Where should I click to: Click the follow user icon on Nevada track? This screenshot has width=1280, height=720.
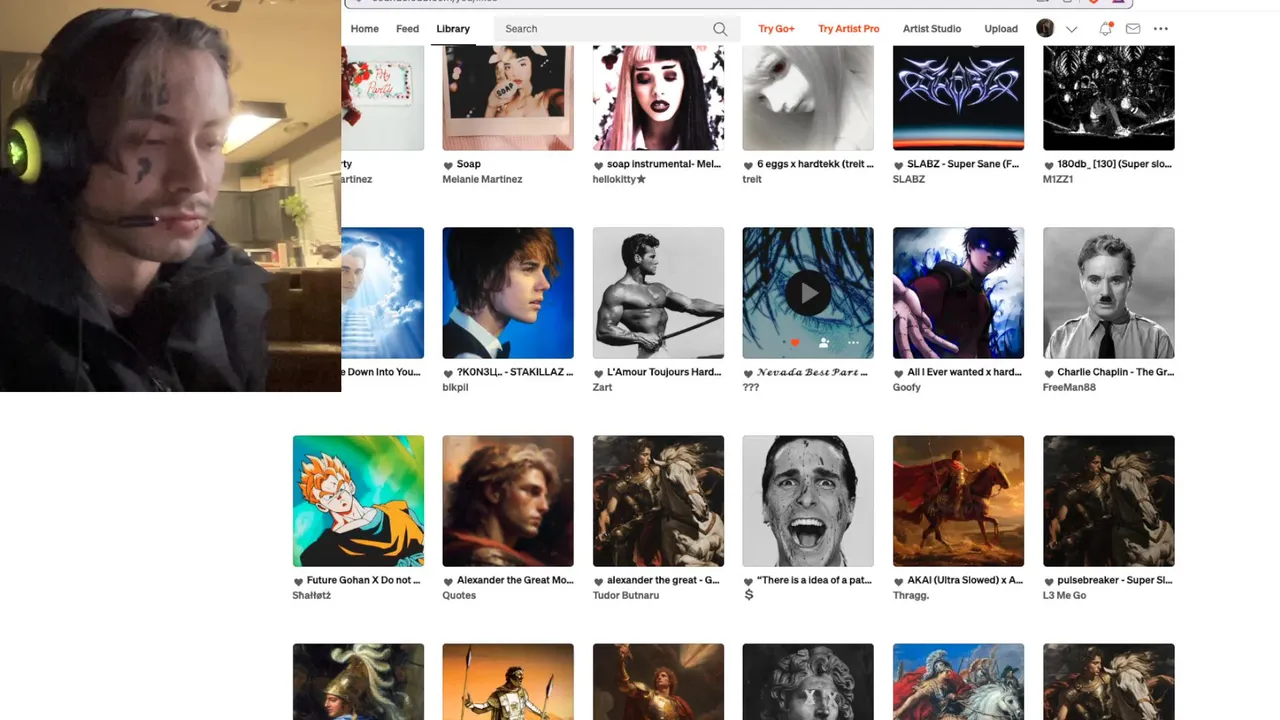click(x=824, y=342)
